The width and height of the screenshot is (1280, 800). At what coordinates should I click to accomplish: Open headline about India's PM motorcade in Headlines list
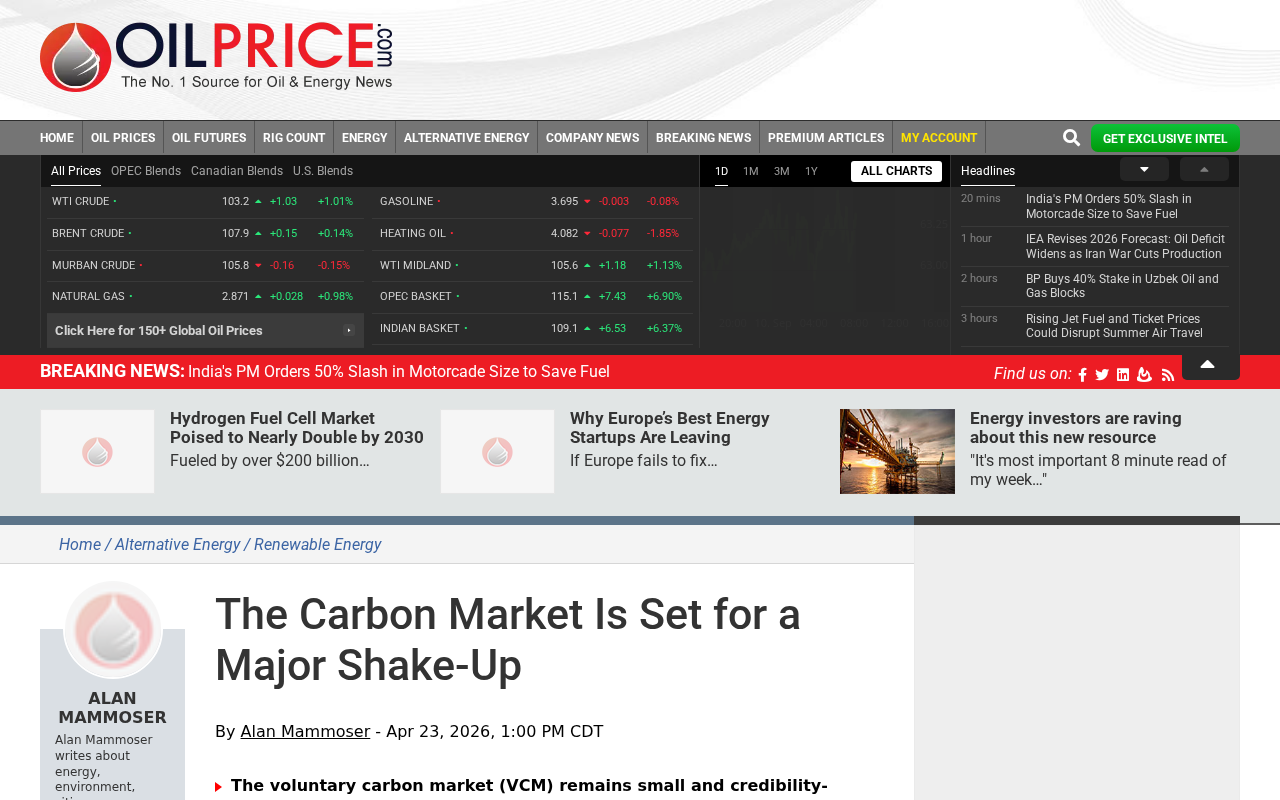point(1109,207)
